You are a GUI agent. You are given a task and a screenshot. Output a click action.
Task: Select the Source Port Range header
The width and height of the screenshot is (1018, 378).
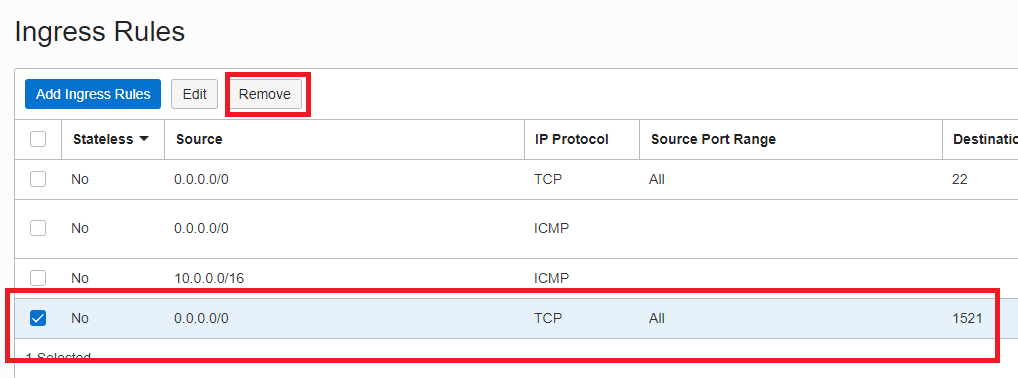coord(713,139)
